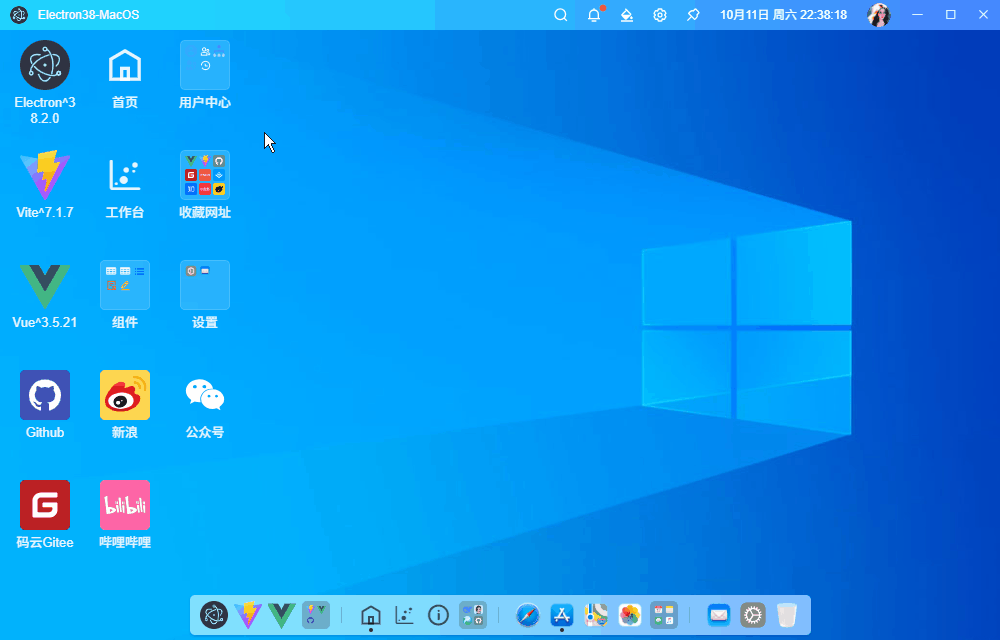Open the 工作台 desktop icon
Screen dimensions: 1000x640
pos(125,175)
